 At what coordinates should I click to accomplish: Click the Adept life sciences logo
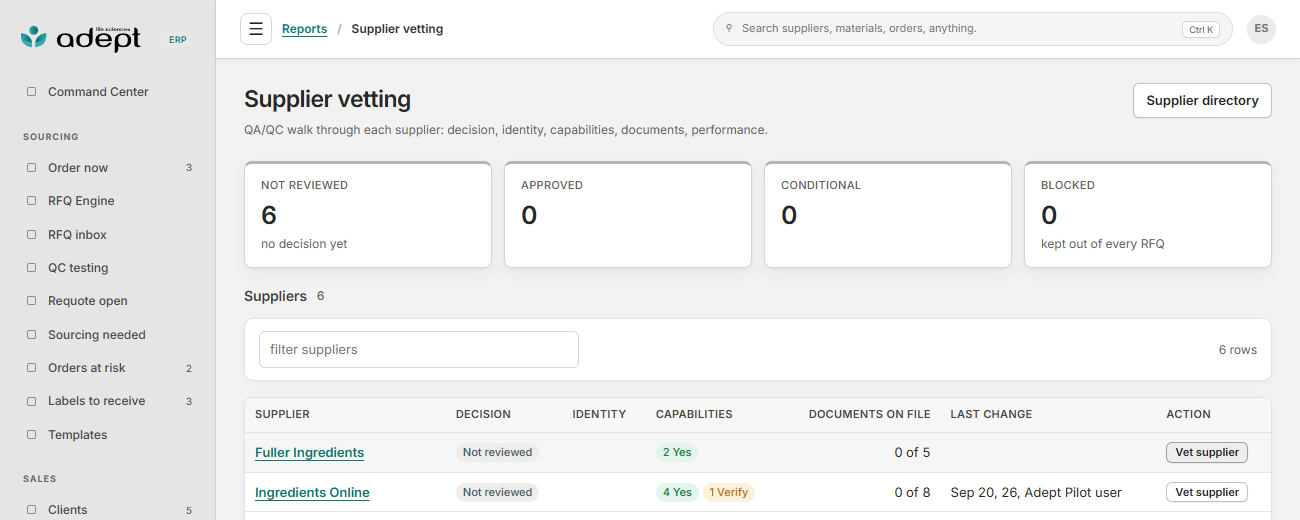[x=81, y=38]
